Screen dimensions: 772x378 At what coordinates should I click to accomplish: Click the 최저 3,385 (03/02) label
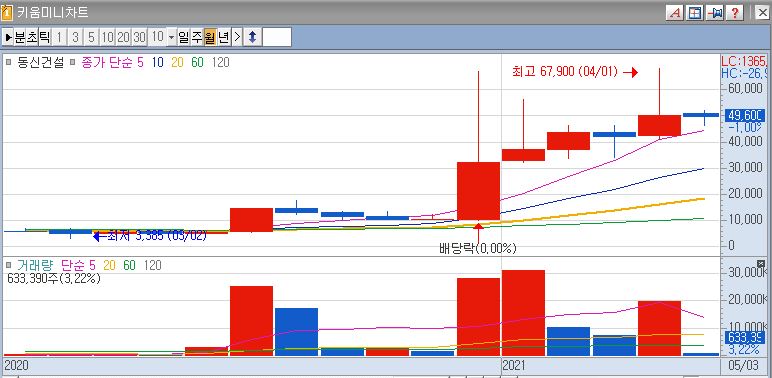157,236
